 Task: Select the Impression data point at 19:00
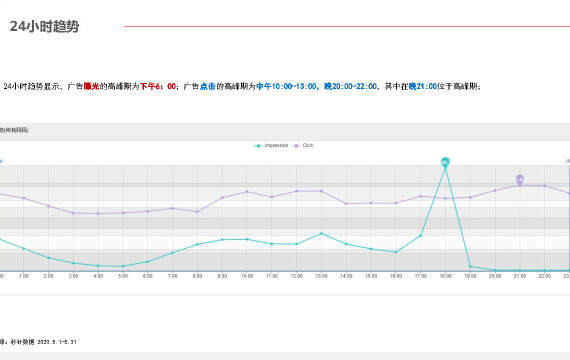pos(470,267)
